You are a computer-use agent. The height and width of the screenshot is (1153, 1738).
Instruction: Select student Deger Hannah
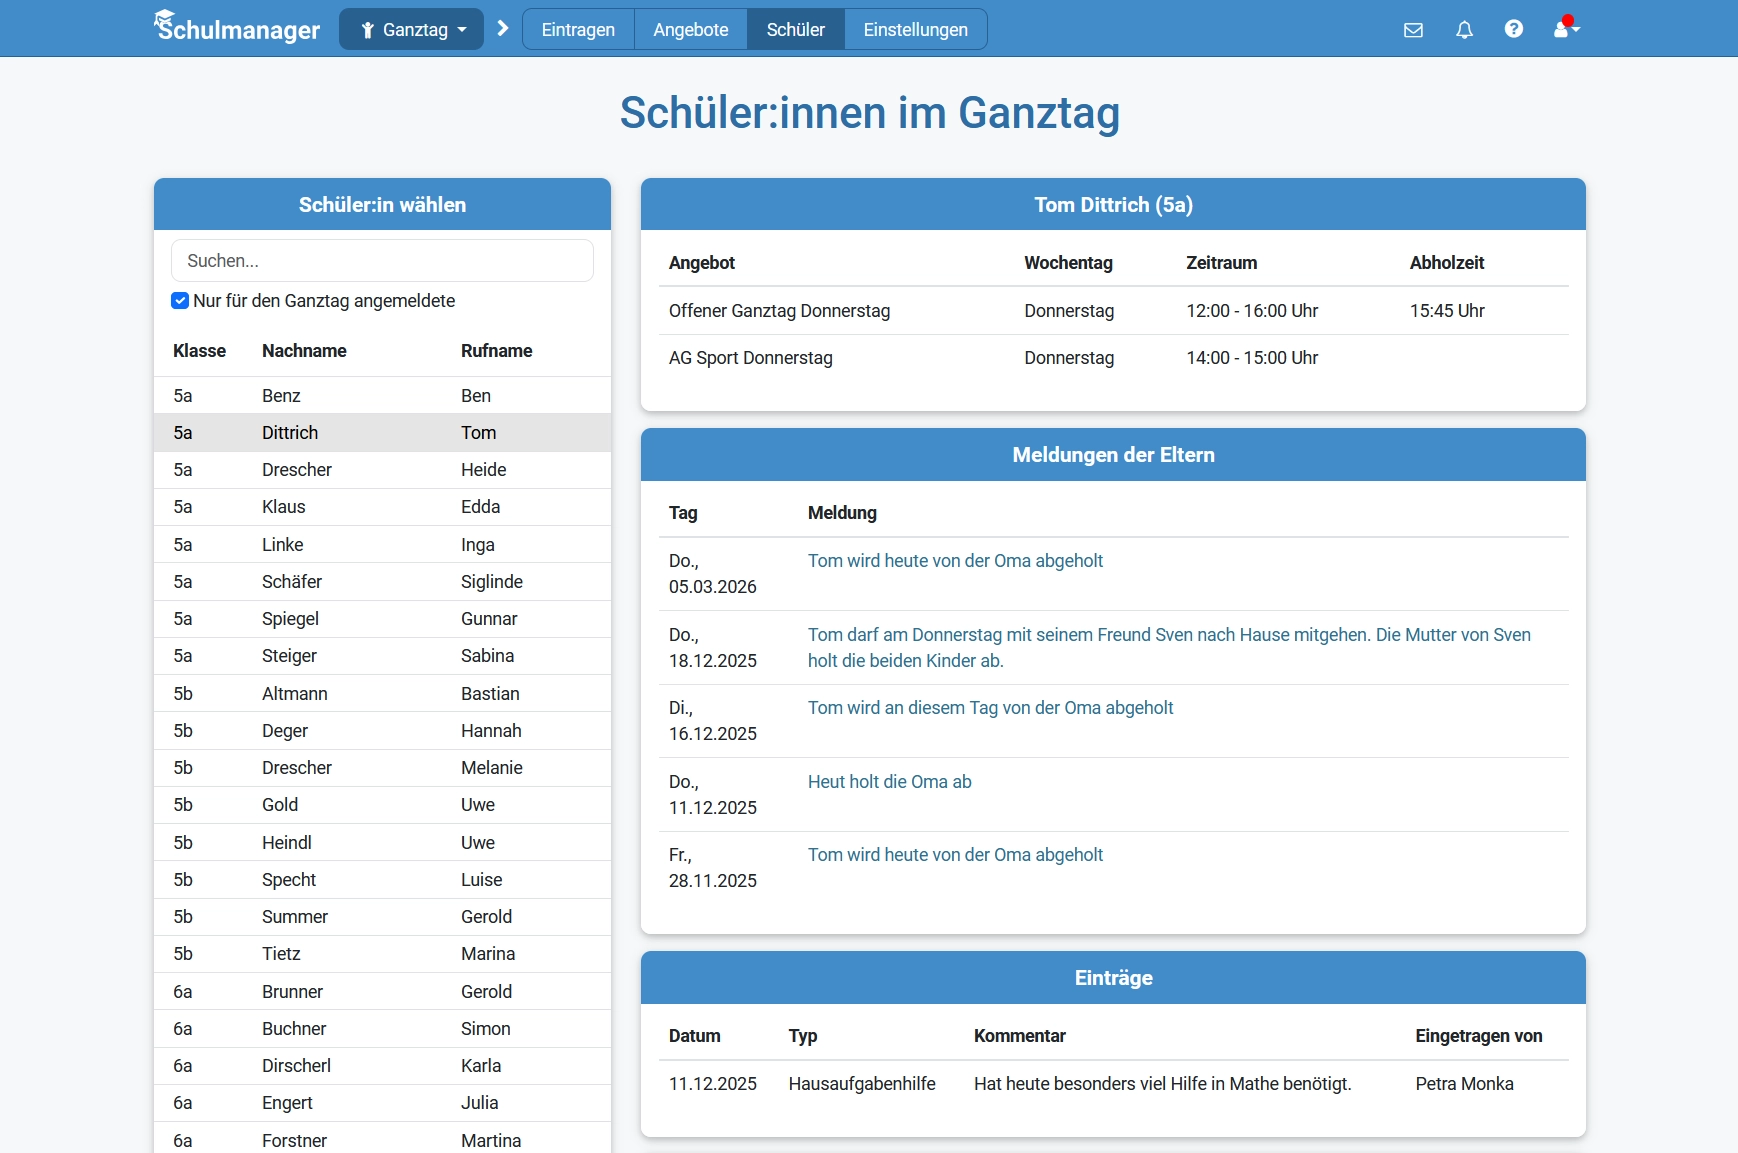[x=382, y=731]
